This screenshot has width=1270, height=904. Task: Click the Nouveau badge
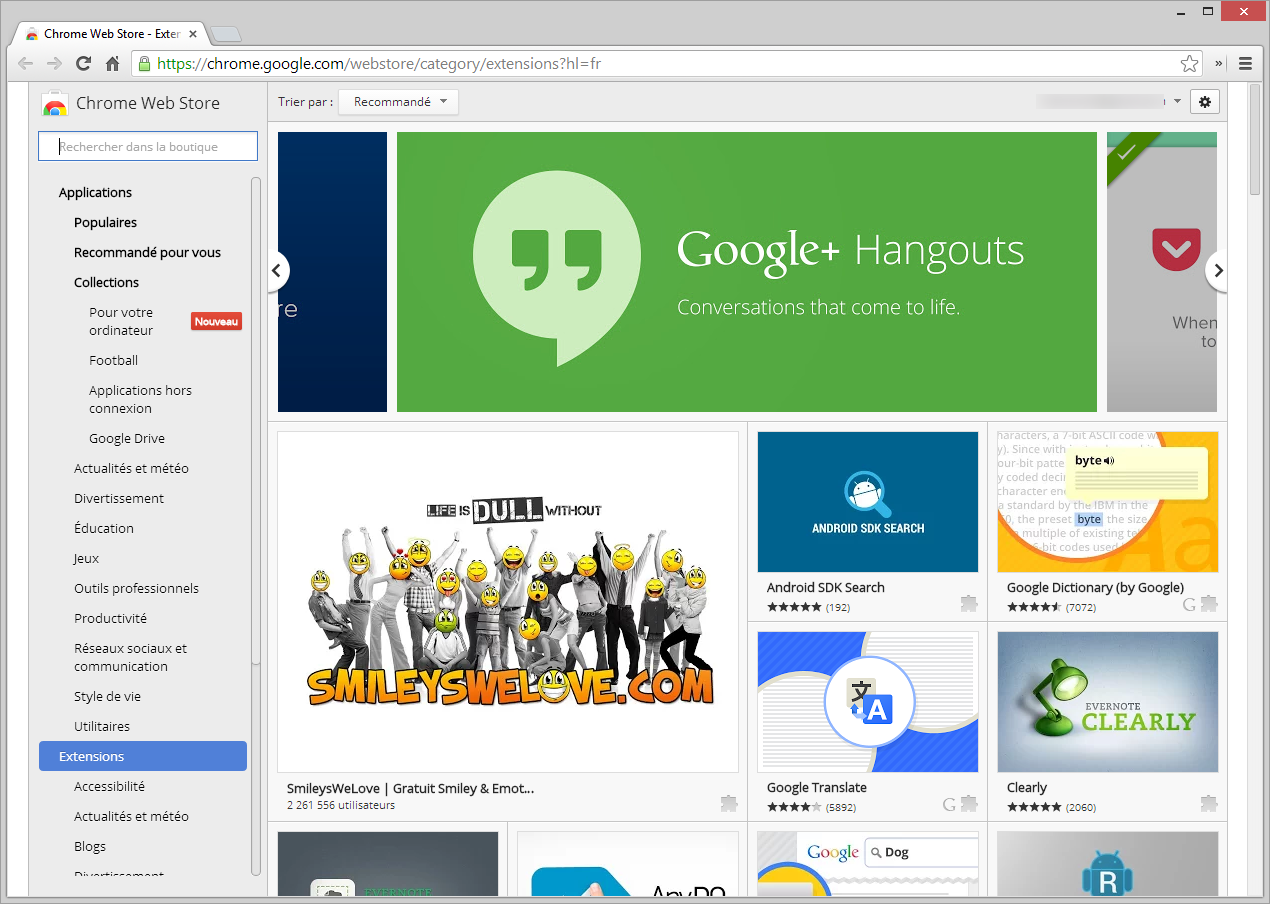[x=217, y=322]
